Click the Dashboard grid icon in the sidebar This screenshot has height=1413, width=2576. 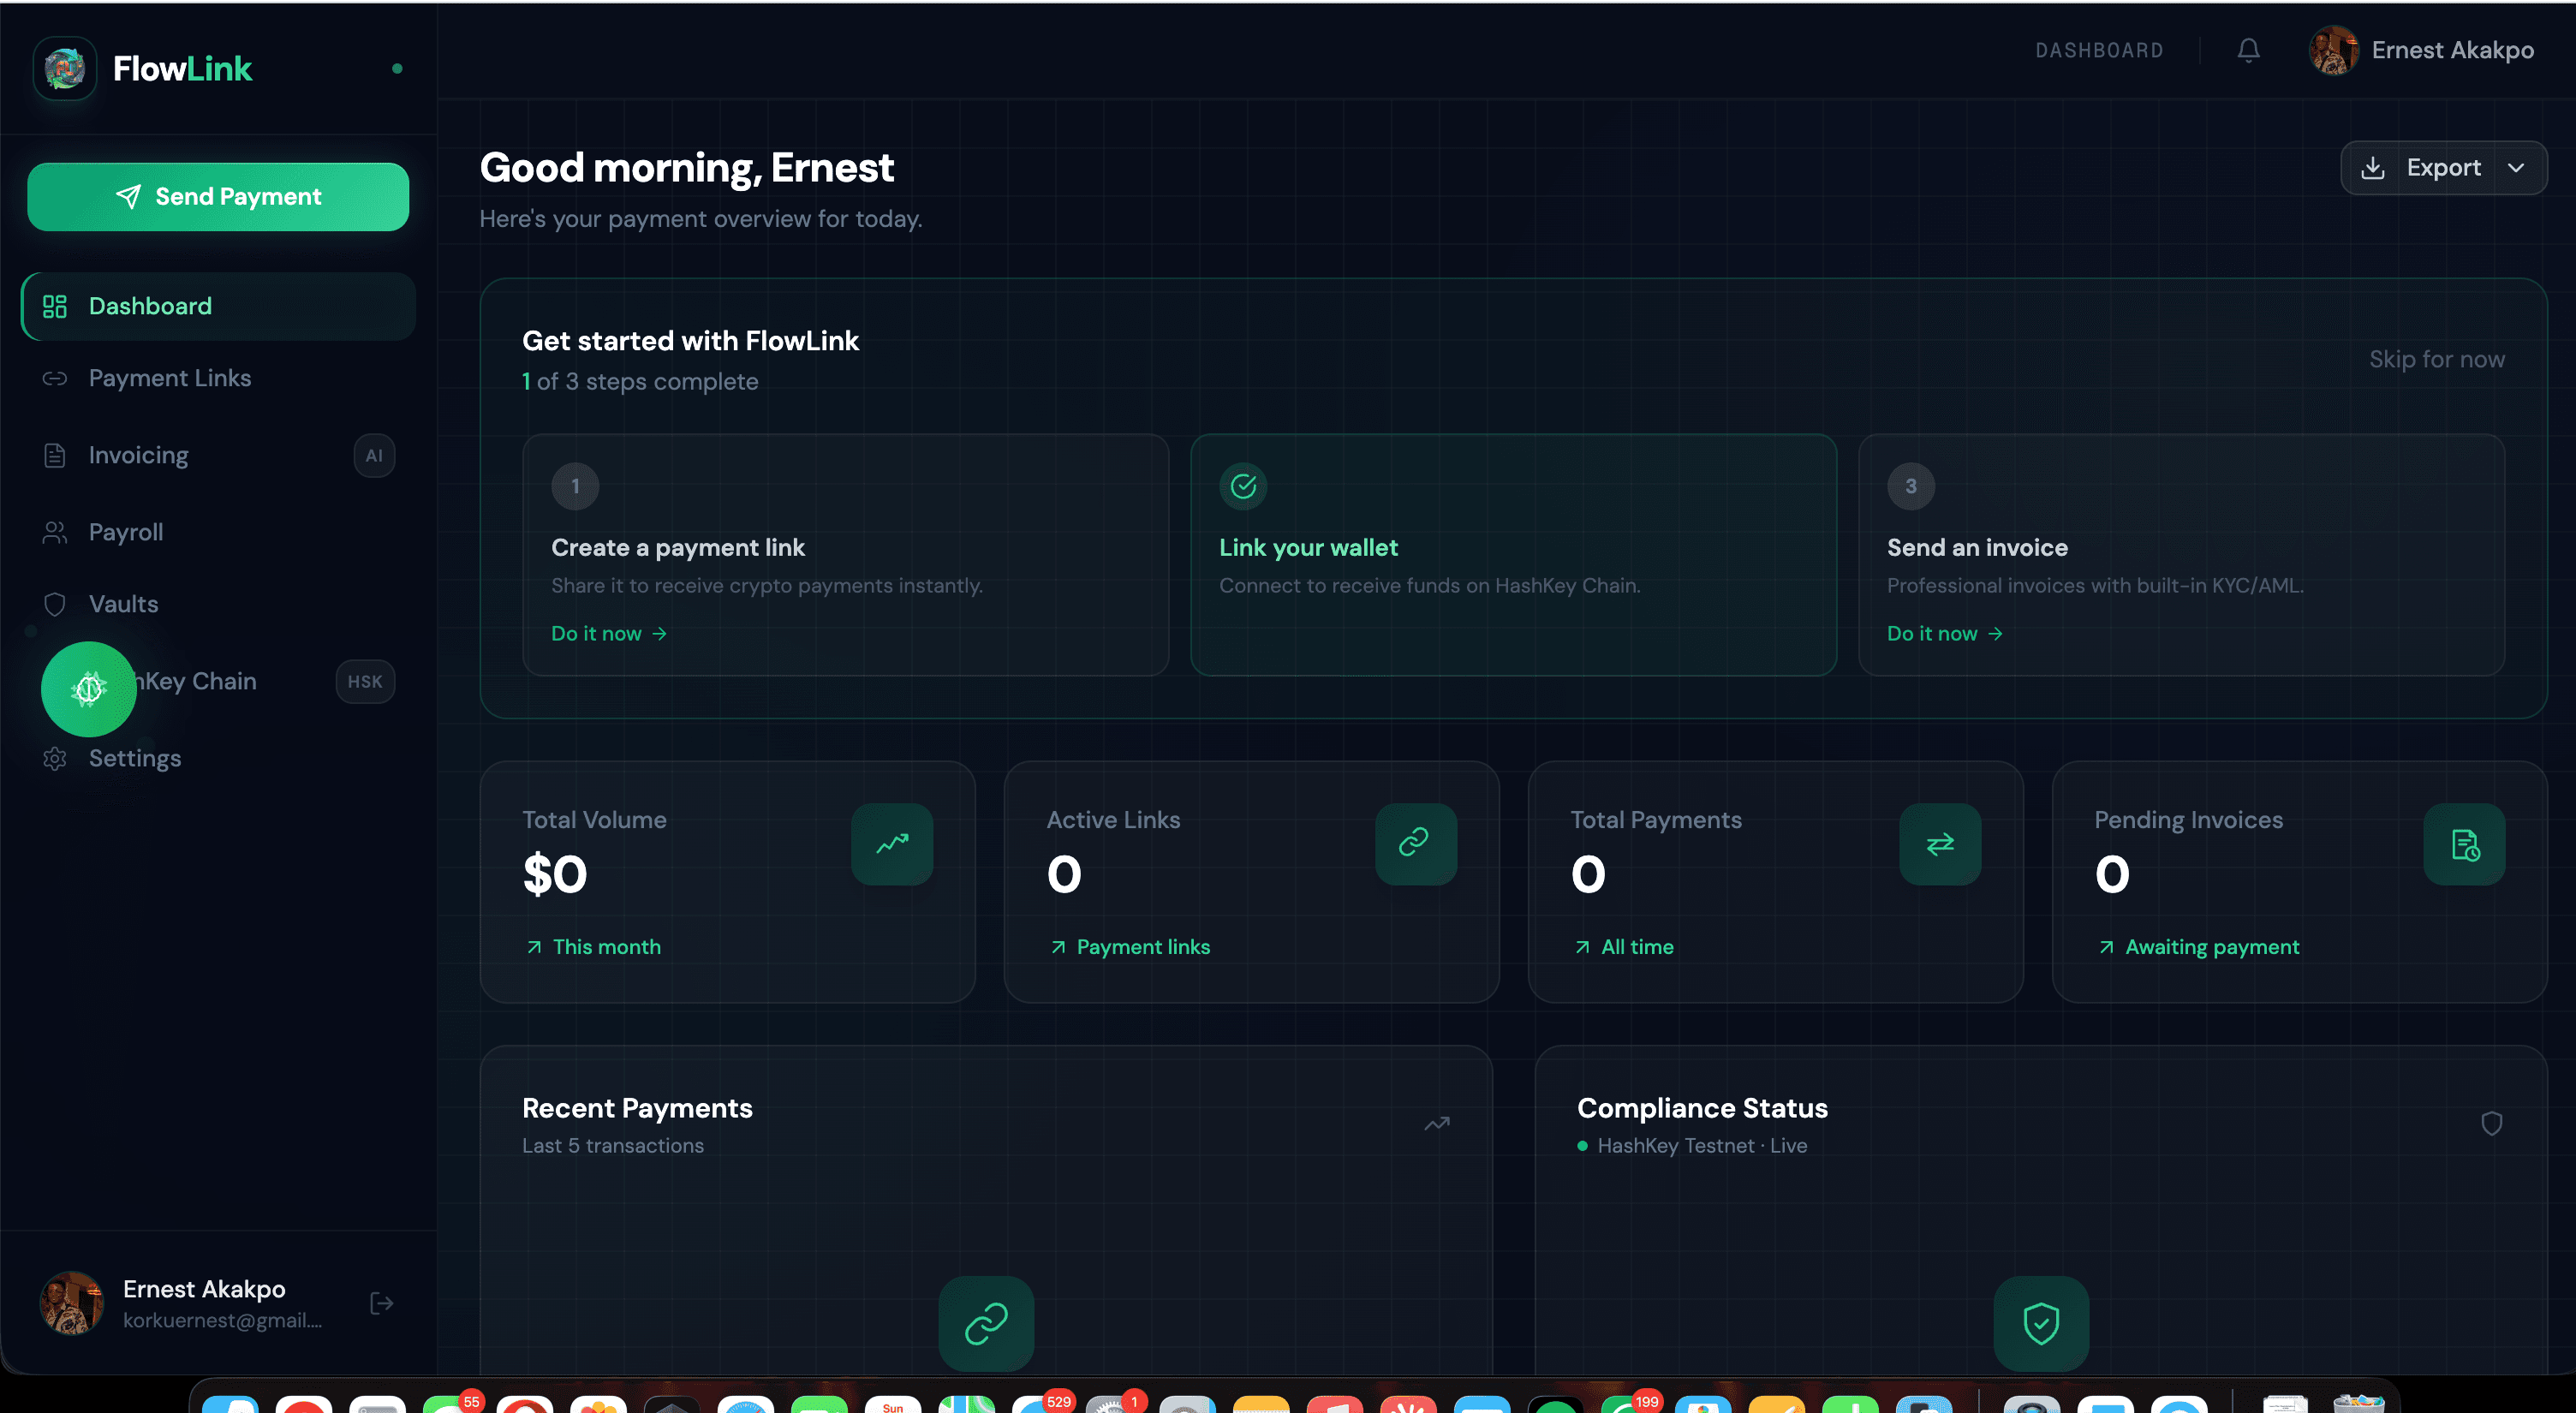pyautogui.click(x=54, y=306)
